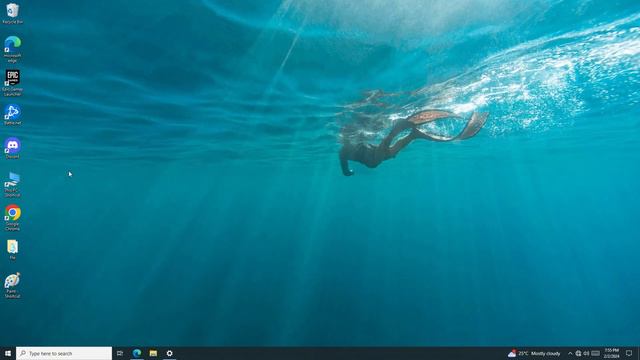Viewport: 640px width, 360px height.
Task: Open the volume speaker tray icon
Action: pos(587,353)
